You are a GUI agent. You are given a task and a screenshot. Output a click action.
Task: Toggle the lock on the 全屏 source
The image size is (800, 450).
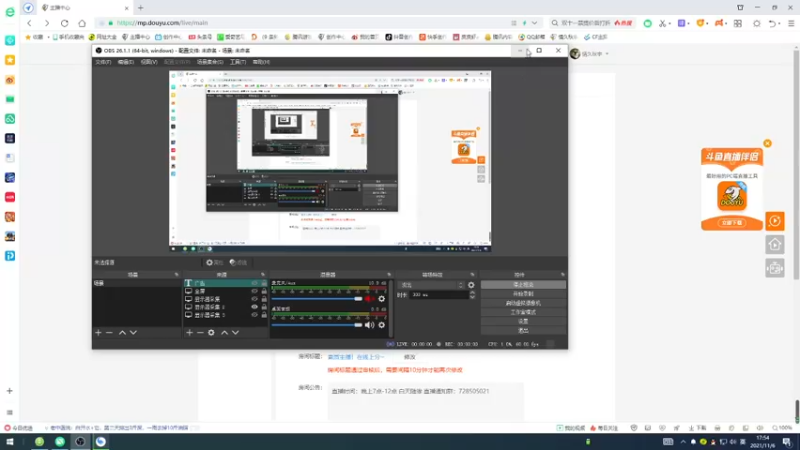264,291
